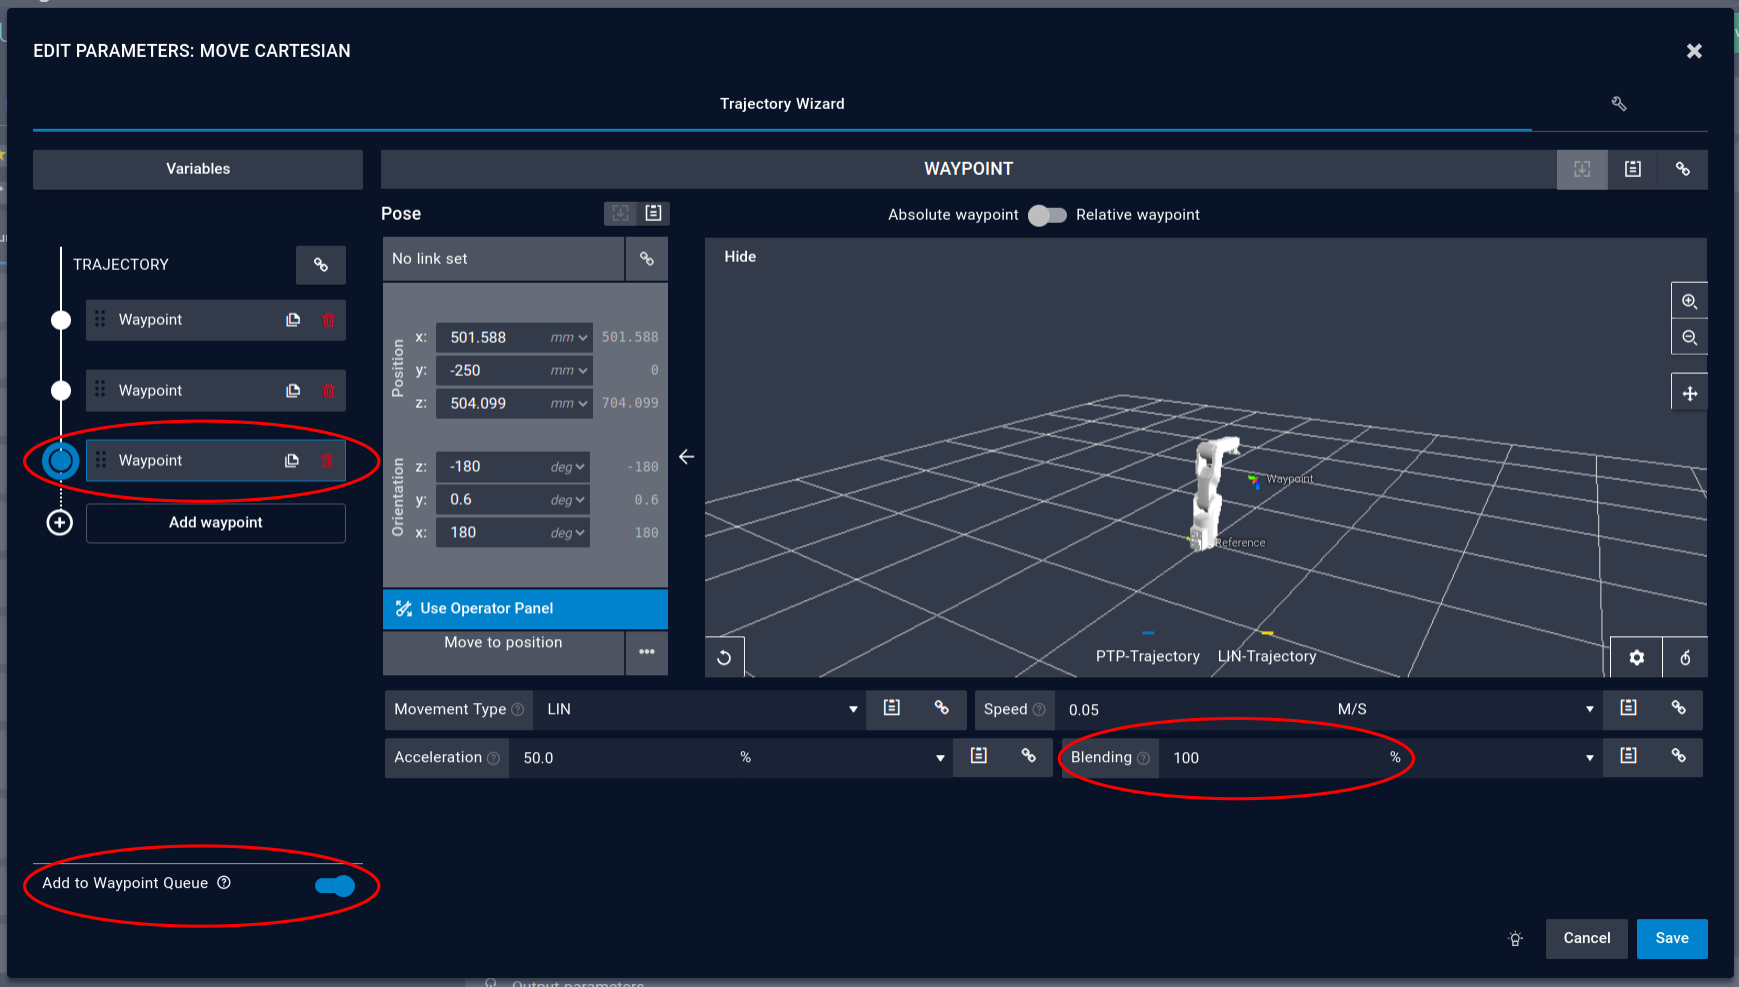
Task: Open orientation x unit deg dropdown
Action: pyautogui.click(x=568, y=533)
